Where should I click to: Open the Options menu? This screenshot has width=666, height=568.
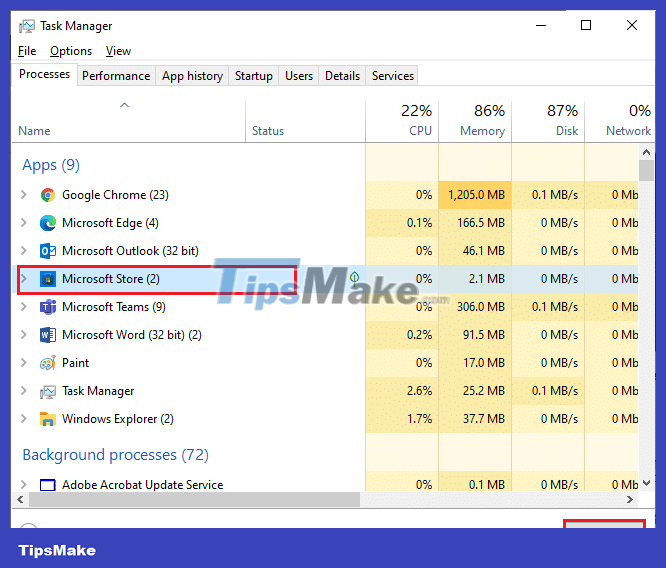tap(71, 51)
